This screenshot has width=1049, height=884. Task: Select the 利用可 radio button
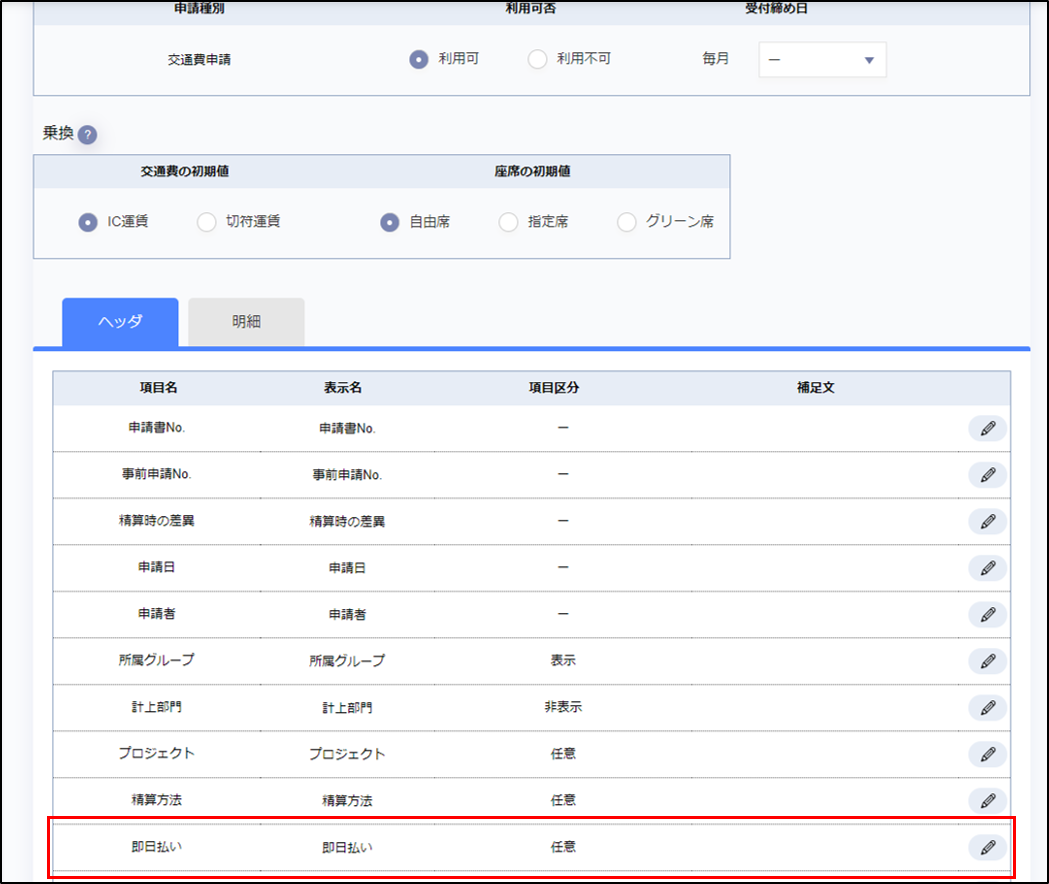(419, 60)
